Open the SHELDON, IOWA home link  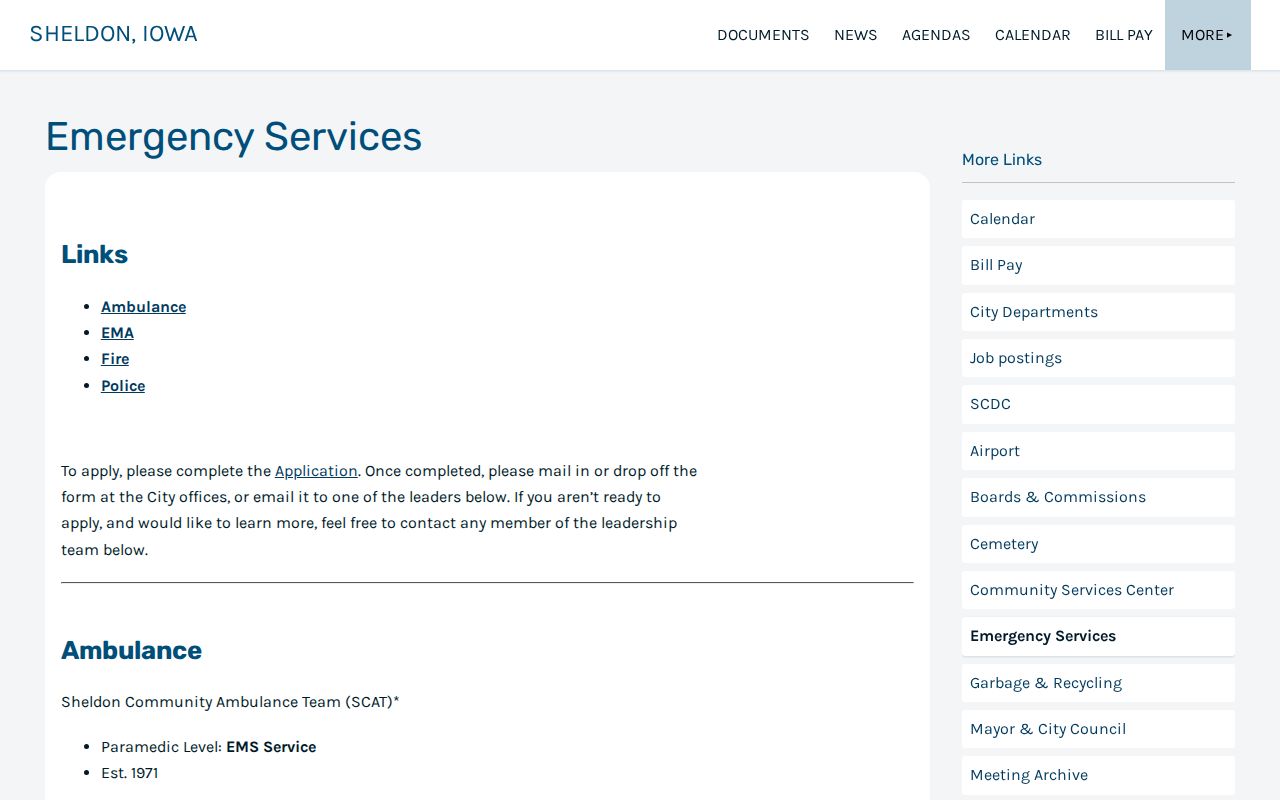pyautogui.click(x=113, y=34)
